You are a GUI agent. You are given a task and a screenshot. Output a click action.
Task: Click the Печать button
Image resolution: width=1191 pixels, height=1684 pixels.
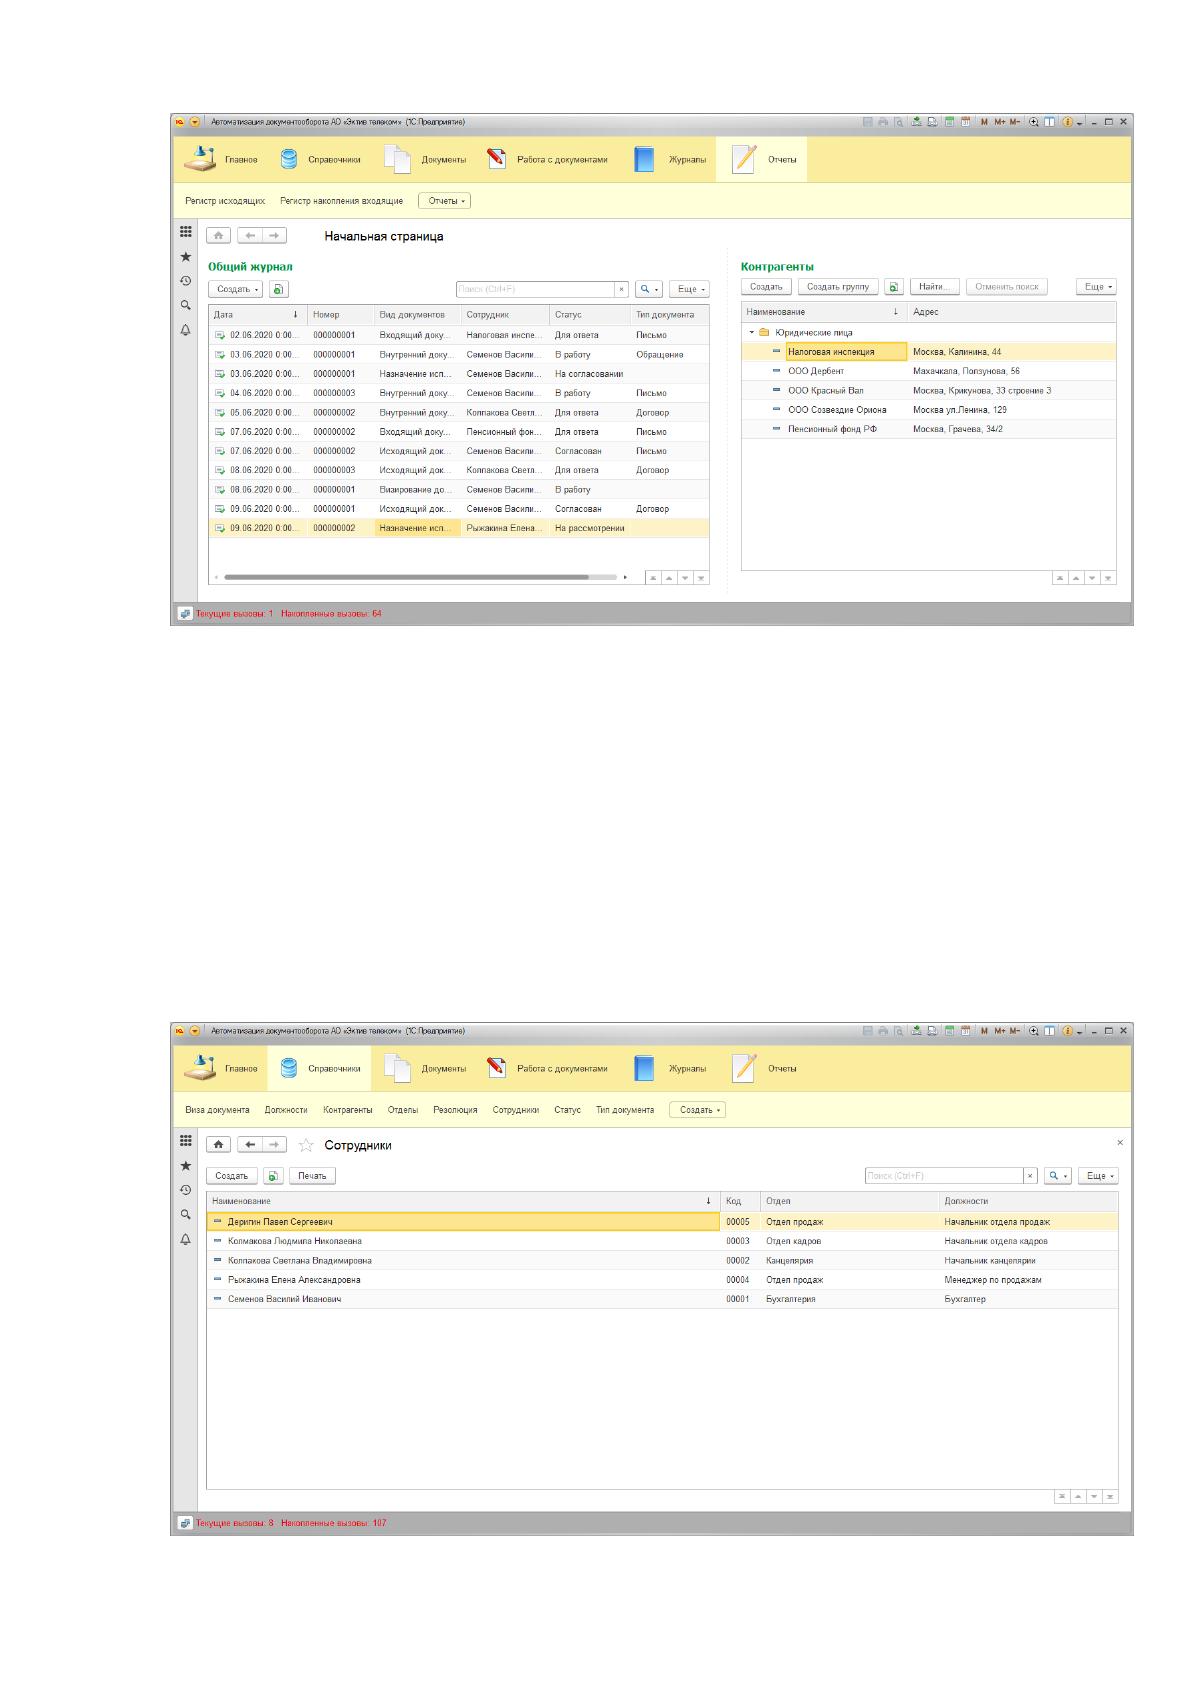coord(312,1176)
